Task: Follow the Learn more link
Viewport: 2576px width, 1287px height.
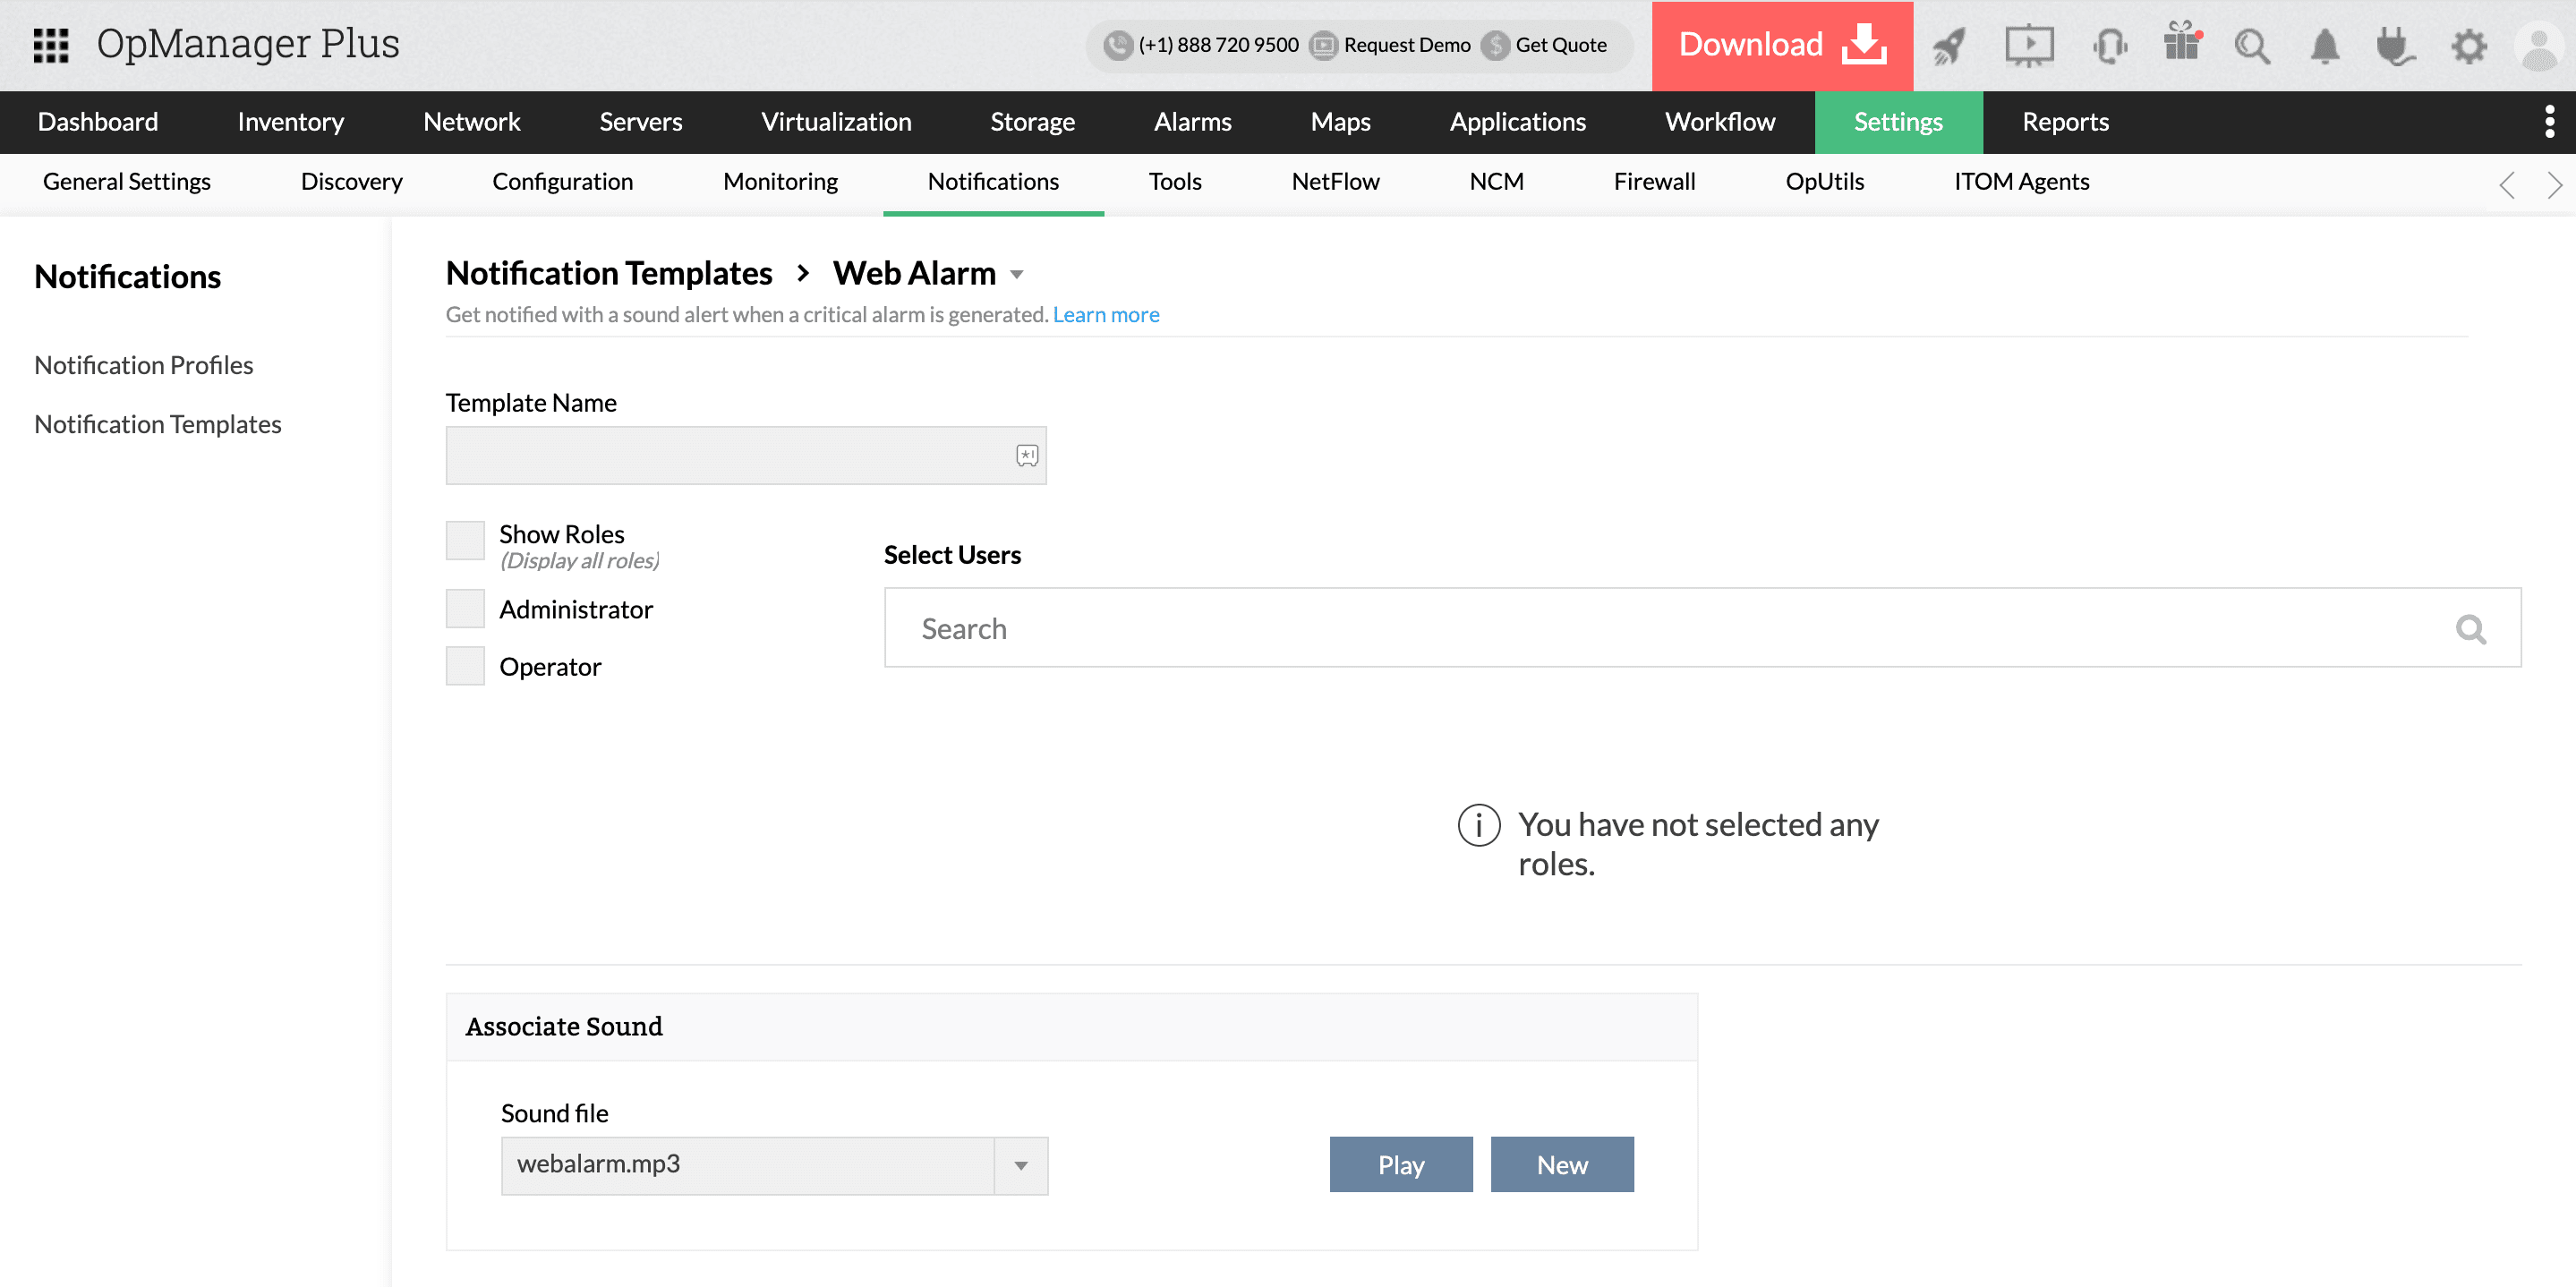Action: [1105, 314]
